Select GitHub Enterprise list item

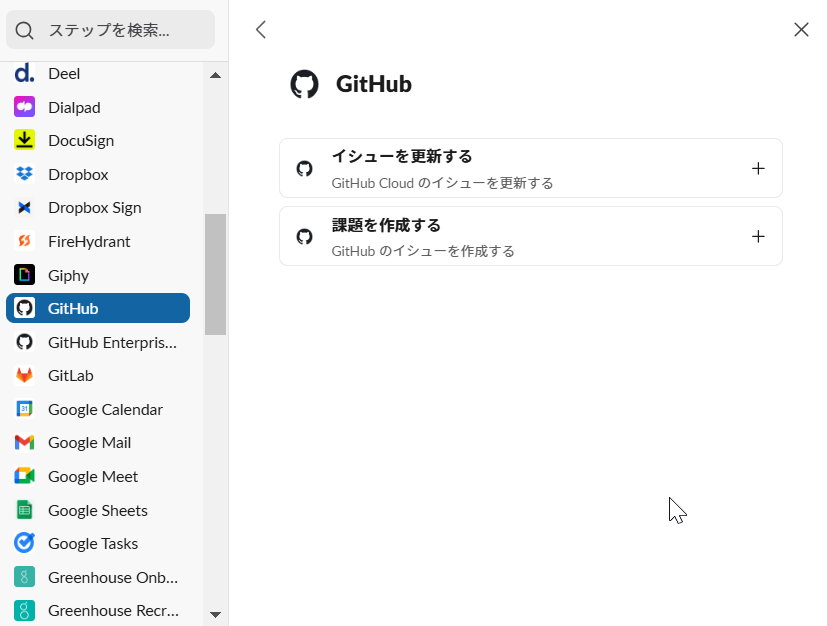click(112, 342)
